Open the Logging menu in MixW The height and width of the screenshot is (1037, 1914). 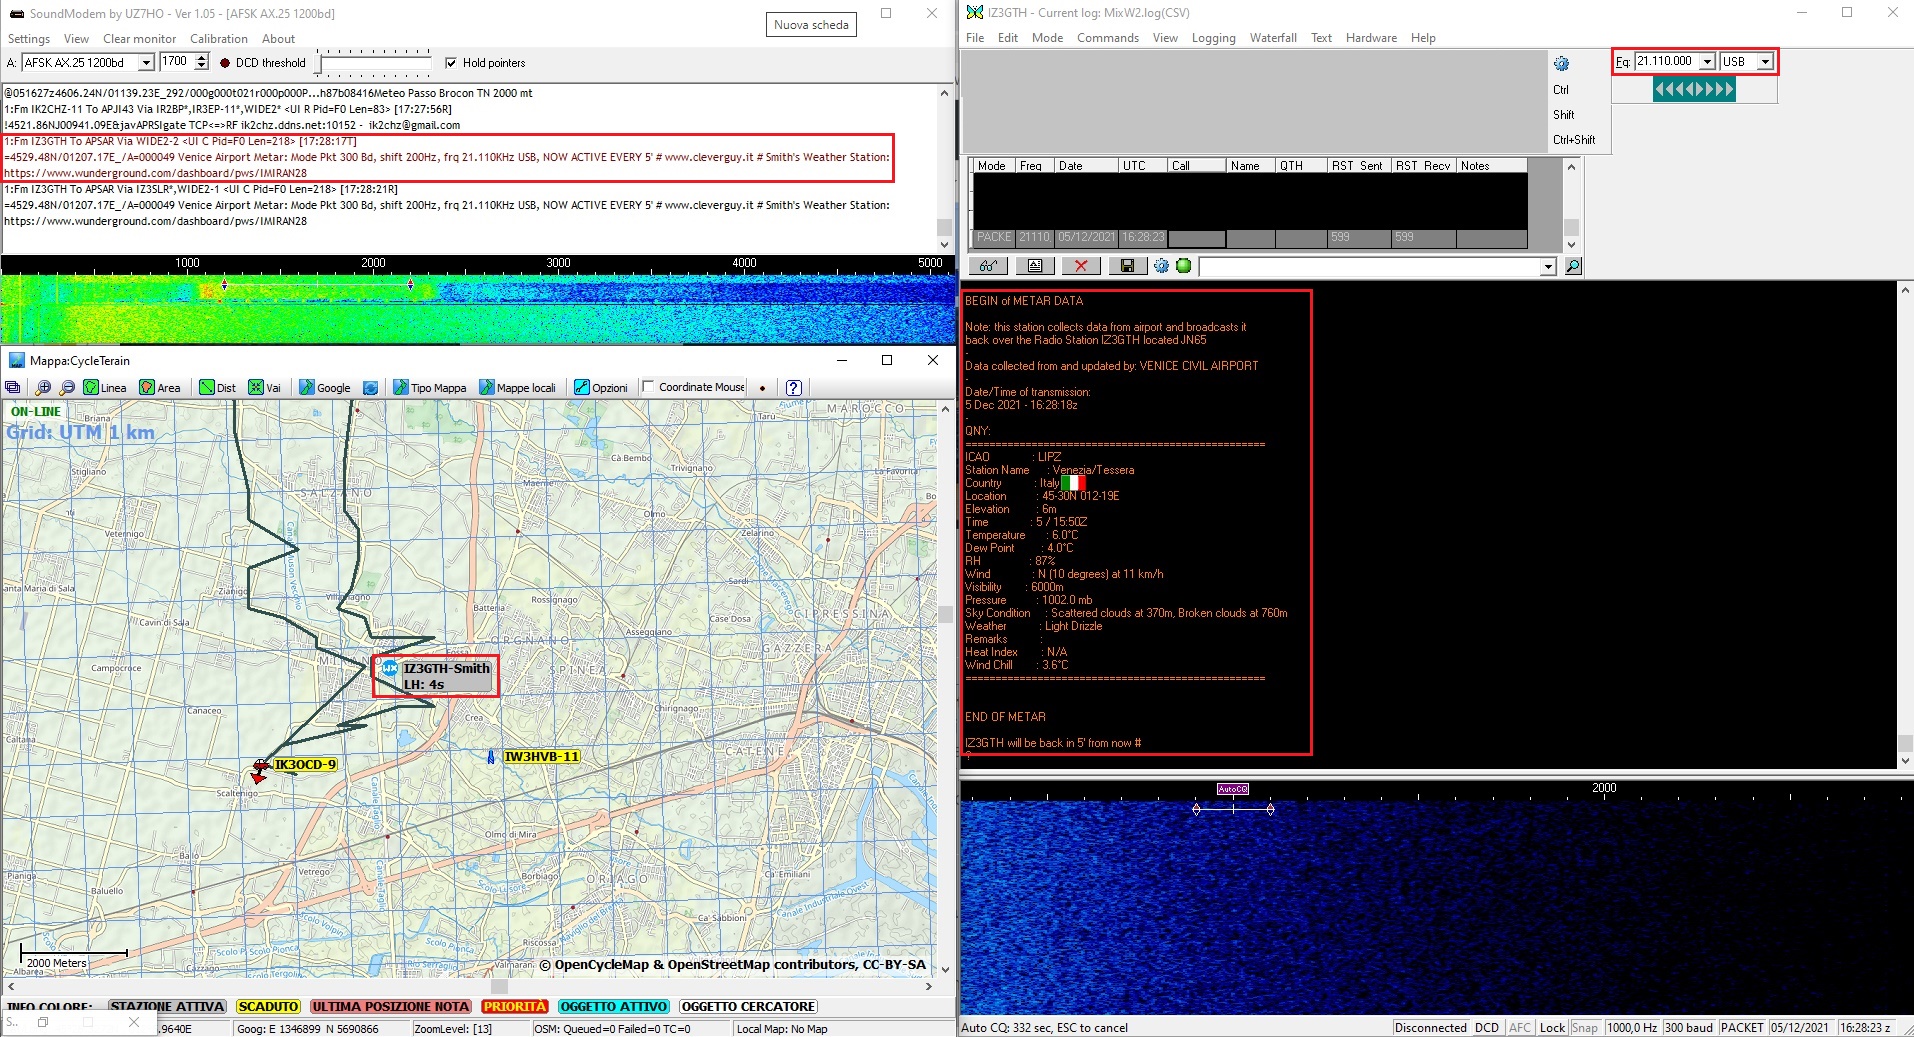pyautogui.click(x=1213, y=38)
